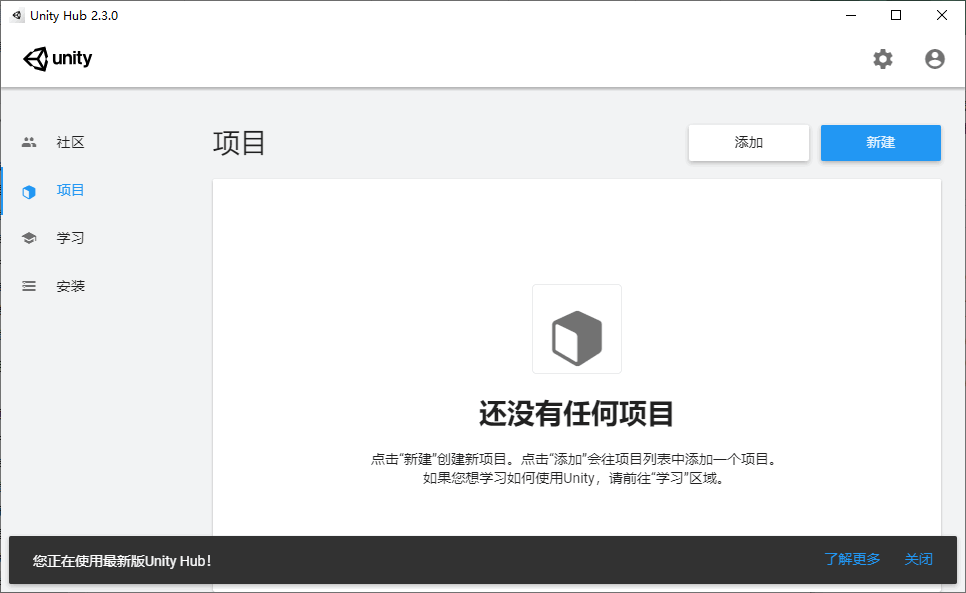Click the 学习 graduation cap icon
966x593 pixels.
pos(29,238)
